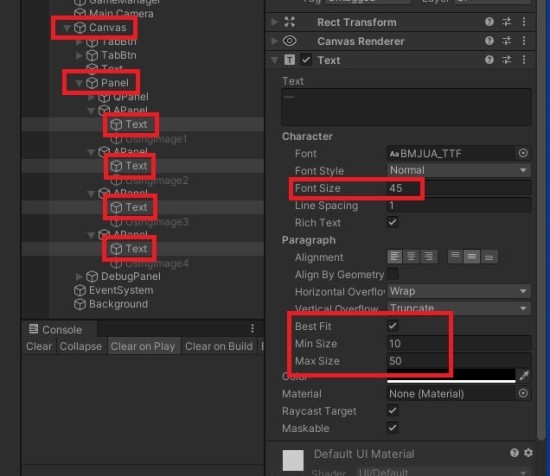The height and width of the screenshot is (476, 550).
Task: Click the Canvas Renderer eye icon
Action: (289, 41)
